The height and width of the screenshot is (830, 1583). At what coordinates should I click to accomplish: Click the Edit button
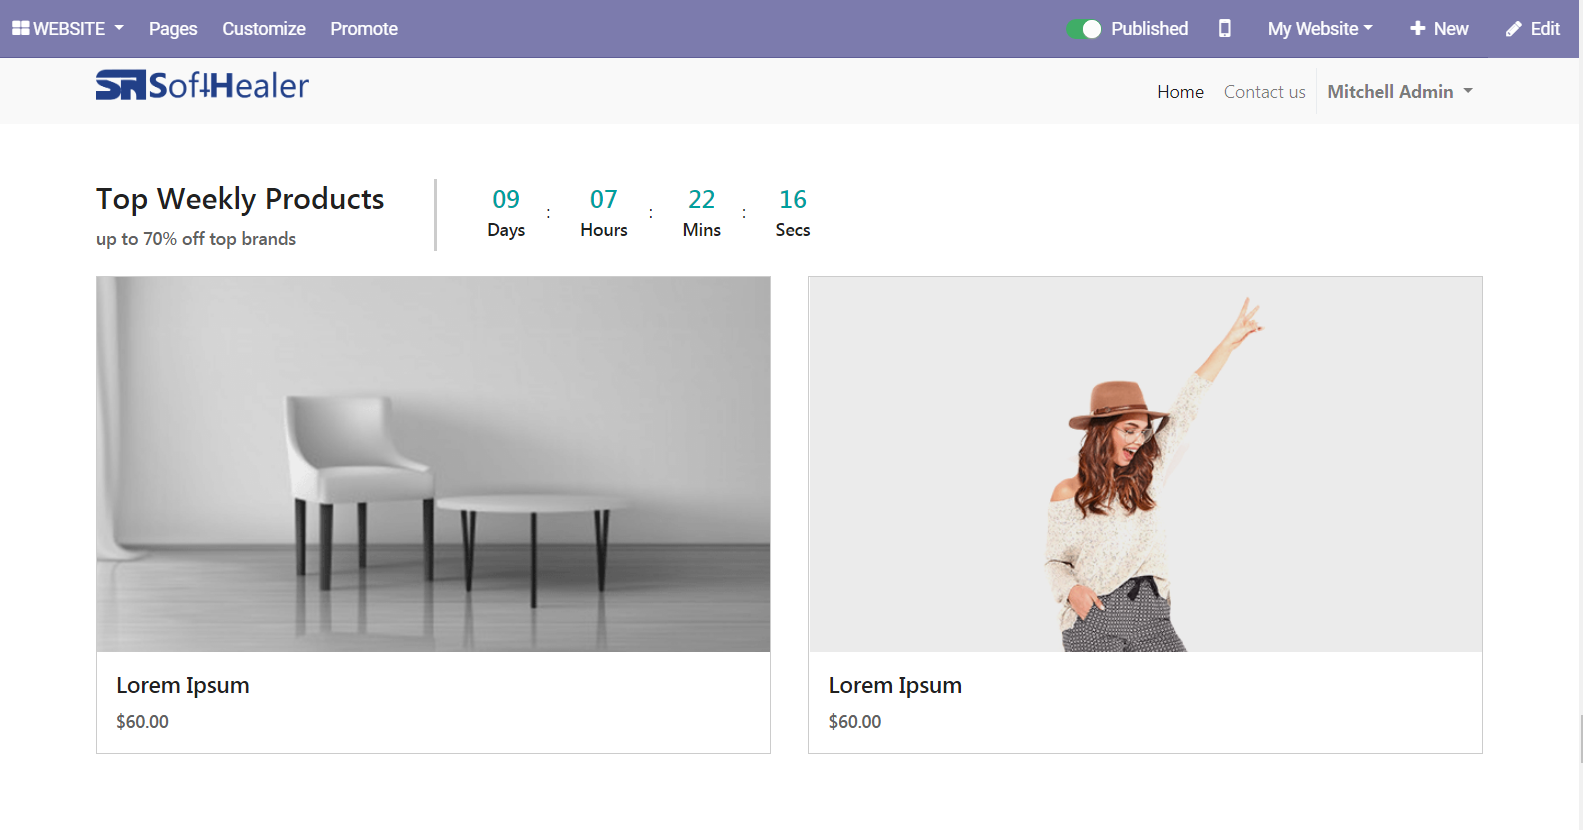tap(1533, 29)
